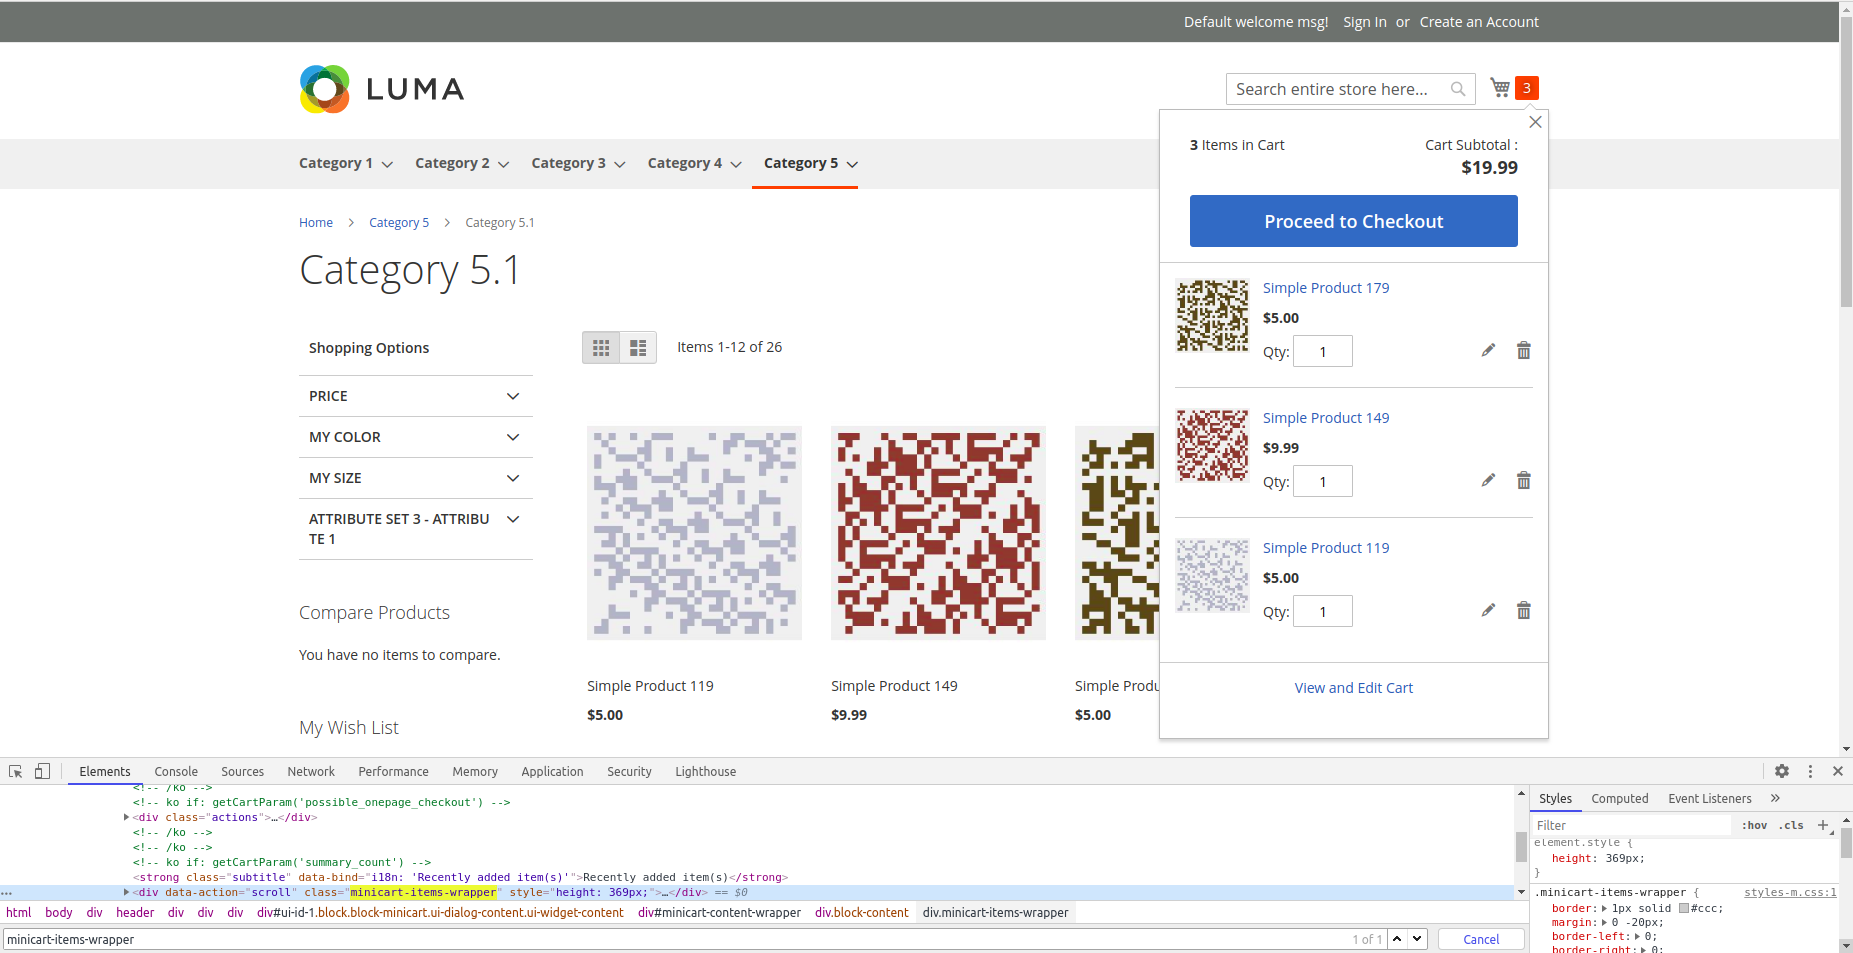Viewport: 1853px width, 953px height.
Task: Open Category 2 menu
Action: tap(462, 163)
